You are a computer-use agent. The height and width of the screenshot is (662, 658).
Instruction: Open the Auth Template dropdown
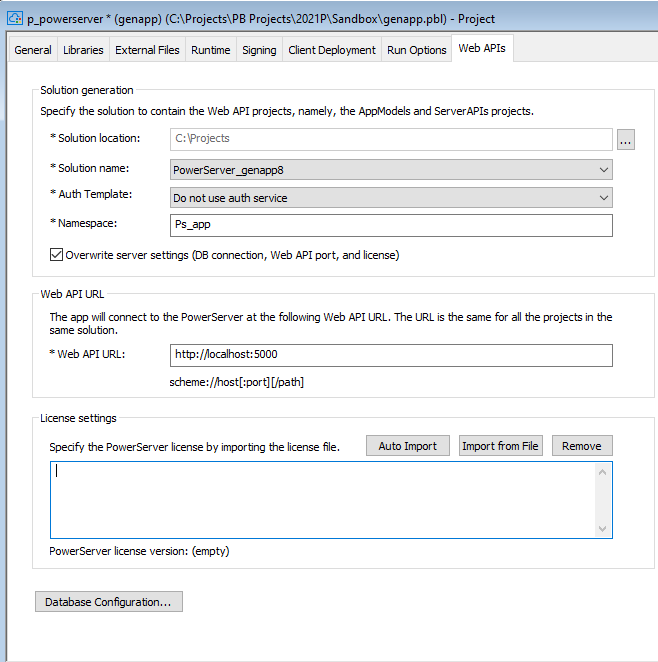pos(391,198)
